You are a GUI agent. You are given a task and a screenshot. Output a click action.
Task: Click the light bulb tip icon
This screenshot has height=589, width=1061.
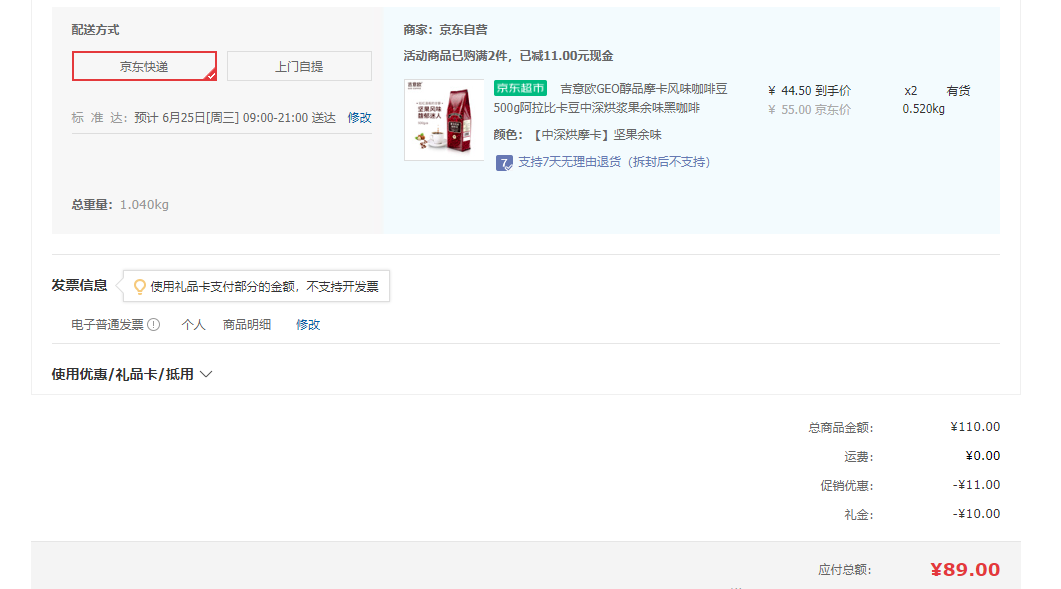click(x=140, y=286)
